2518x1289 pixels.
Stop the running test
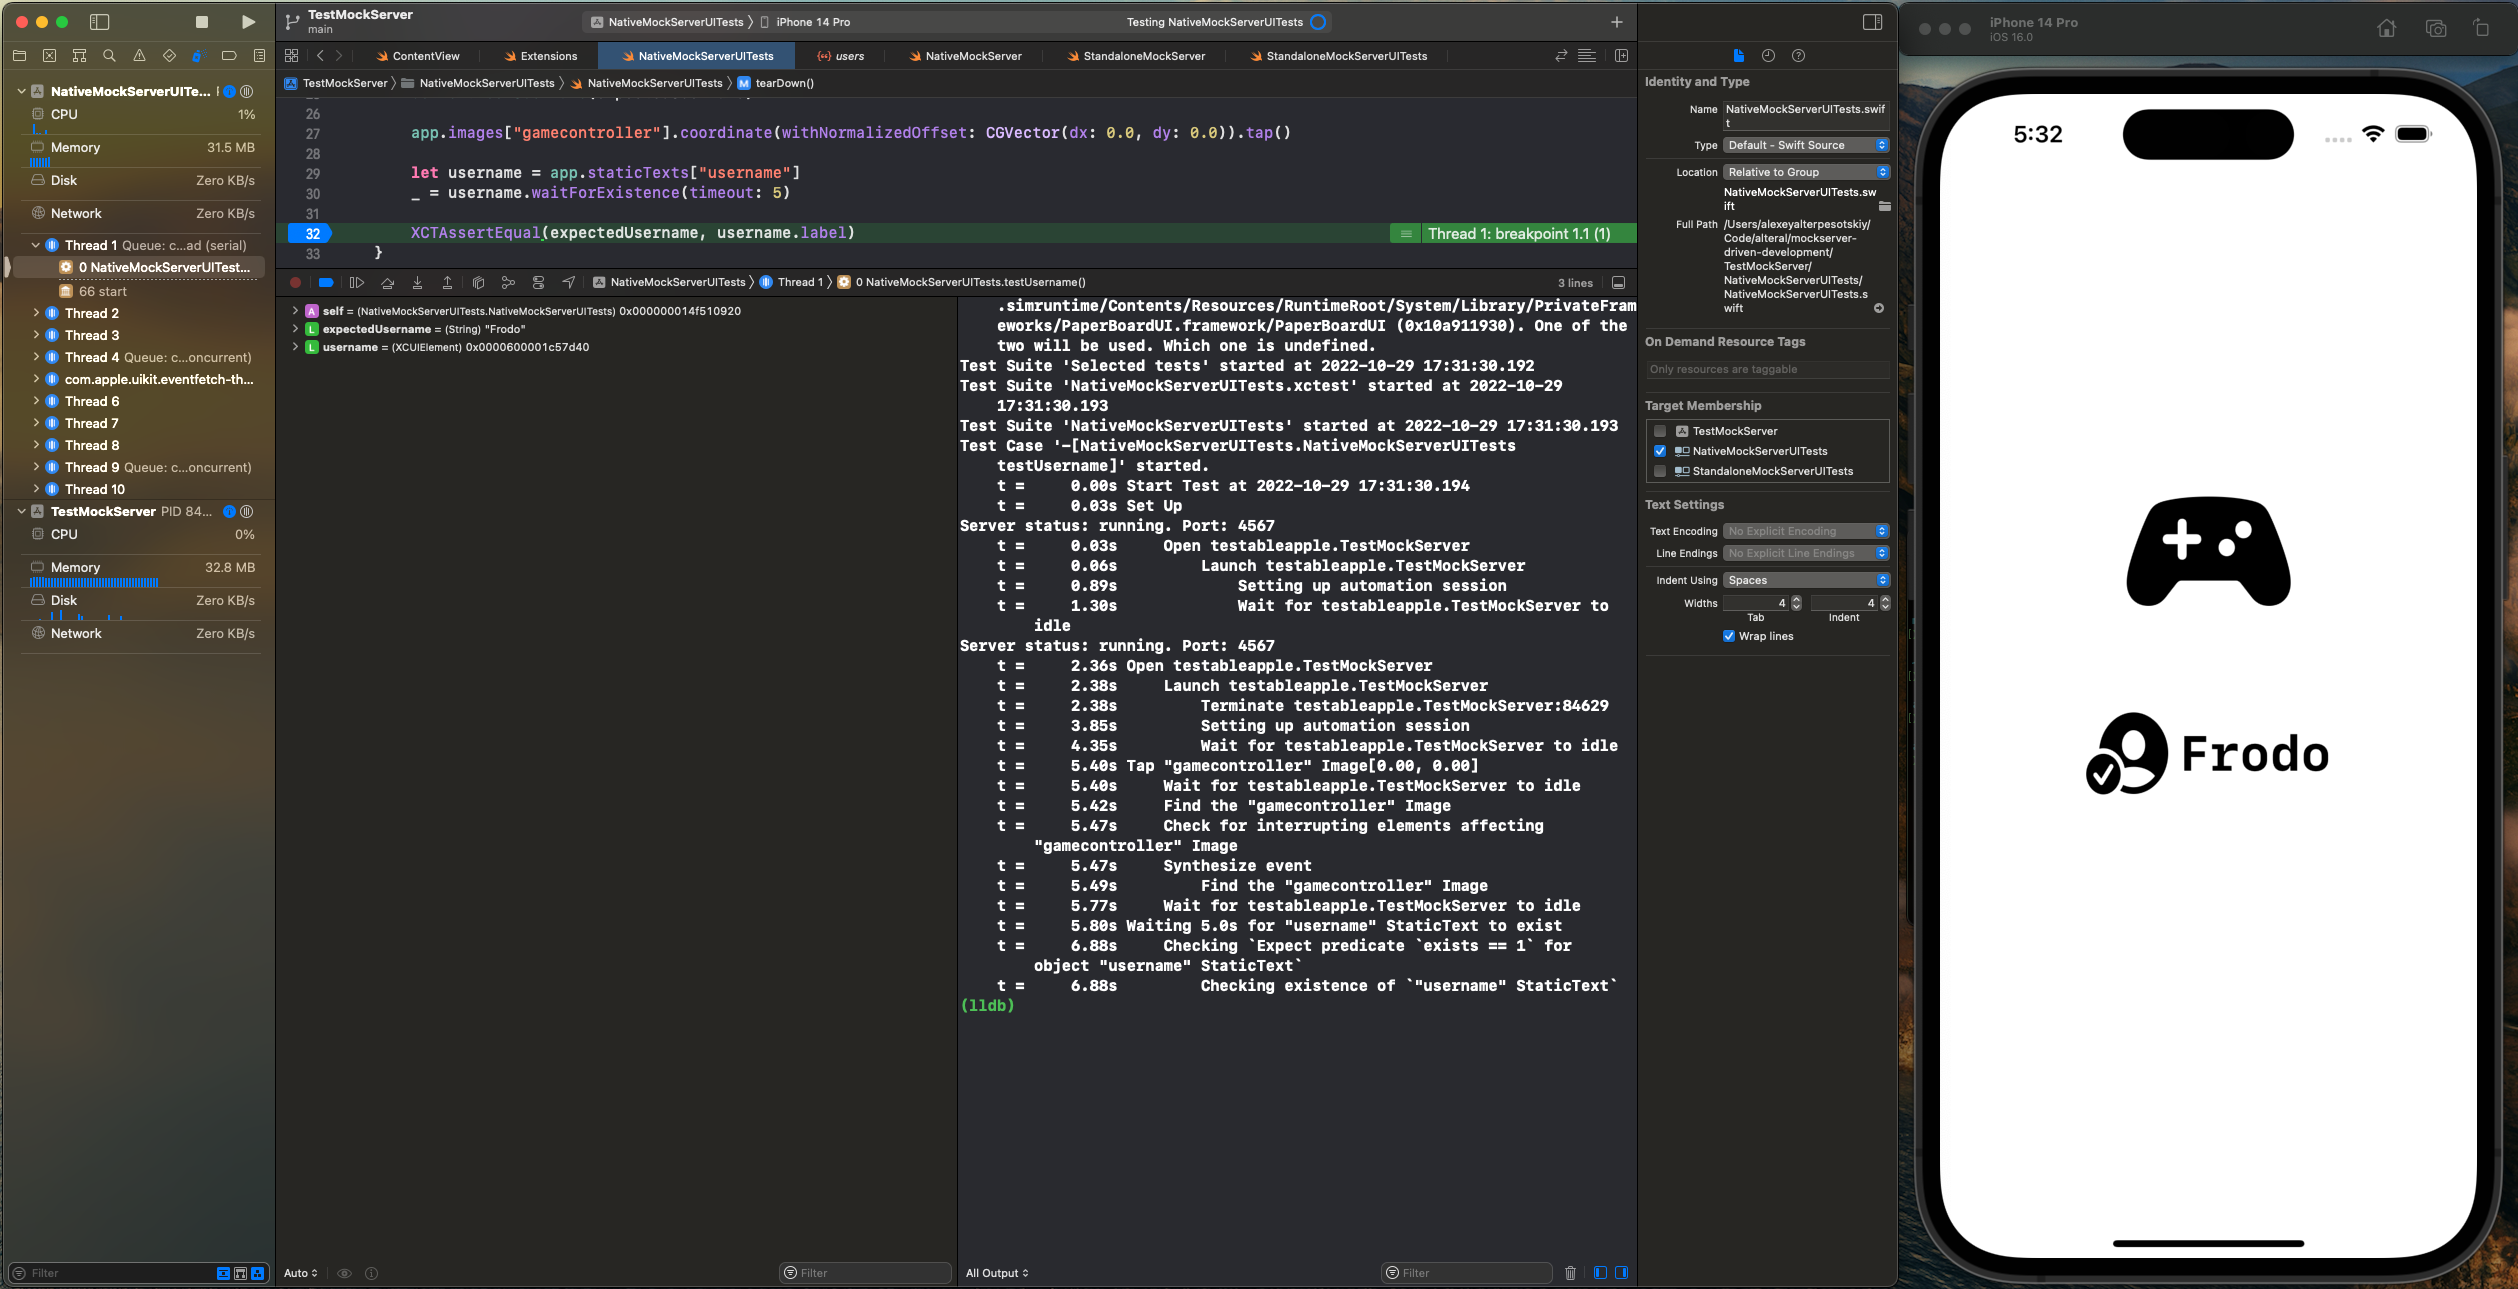point(201,22)
